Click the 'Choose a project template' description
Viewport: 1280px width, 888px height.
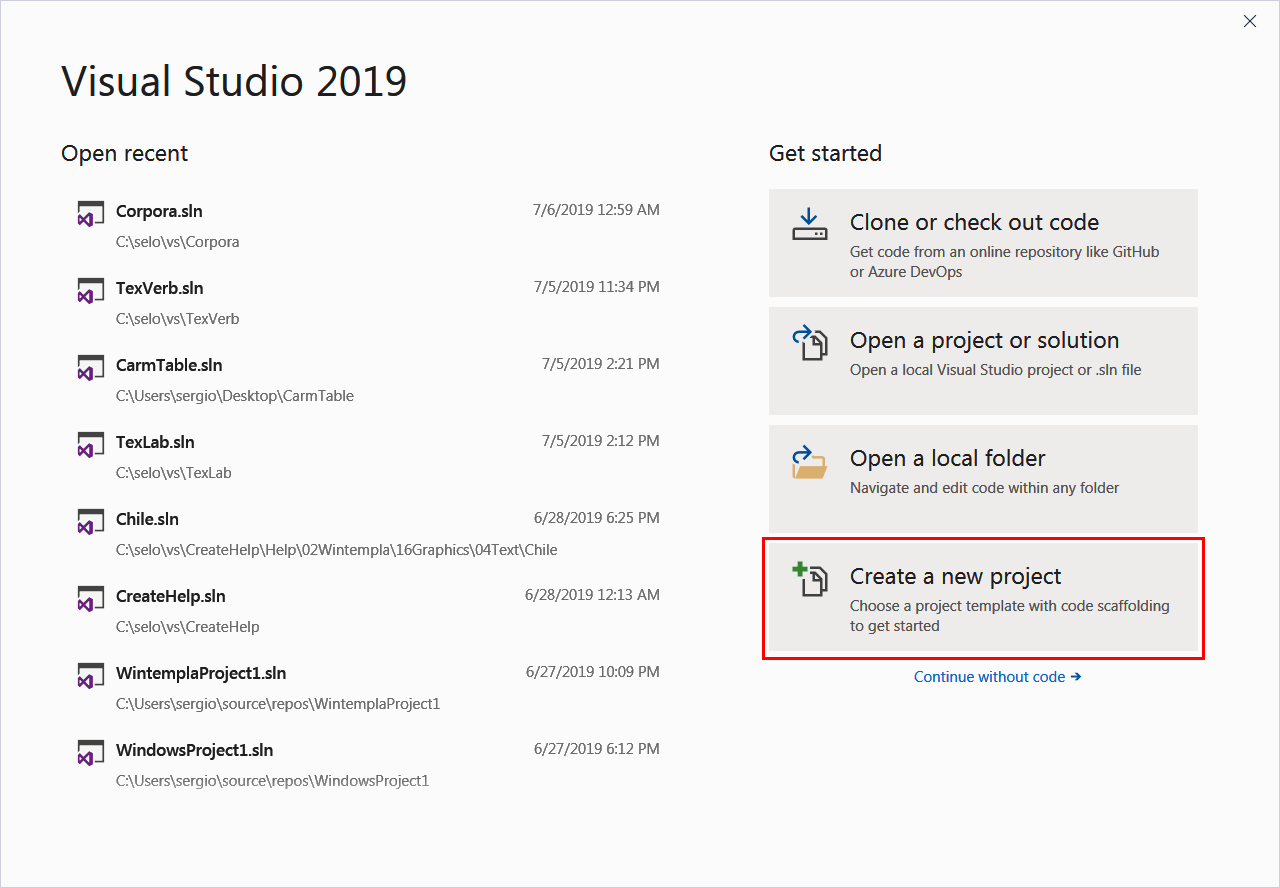point(1010,616)
